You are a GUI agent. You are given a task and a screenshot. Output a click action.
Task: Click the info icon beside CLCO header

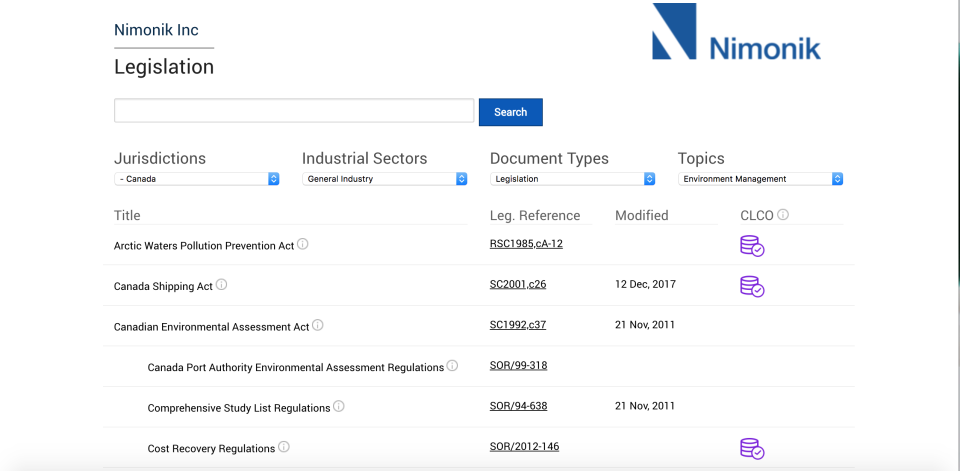point(783,215)
